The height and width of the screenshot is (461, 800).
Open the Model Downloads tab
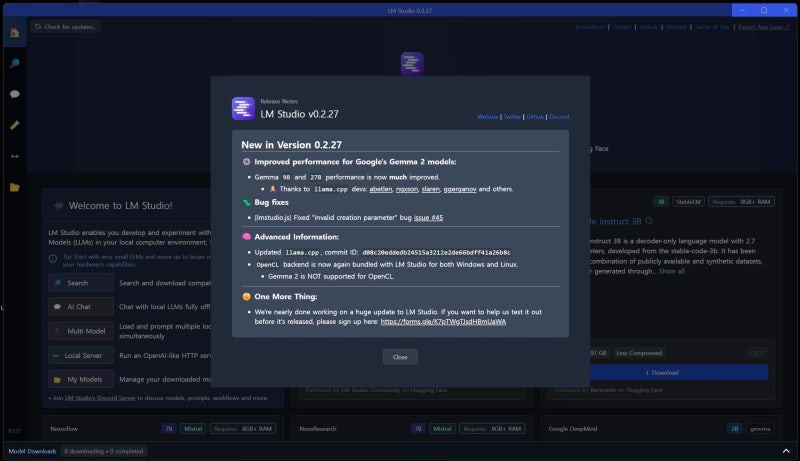click(x=32, y=451)
